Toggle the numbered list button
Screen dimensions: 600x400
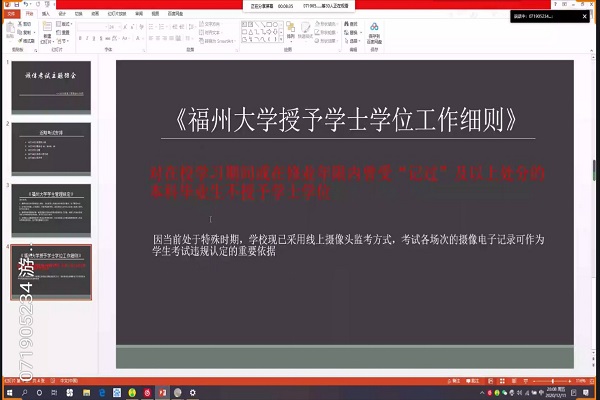[163, 27]
